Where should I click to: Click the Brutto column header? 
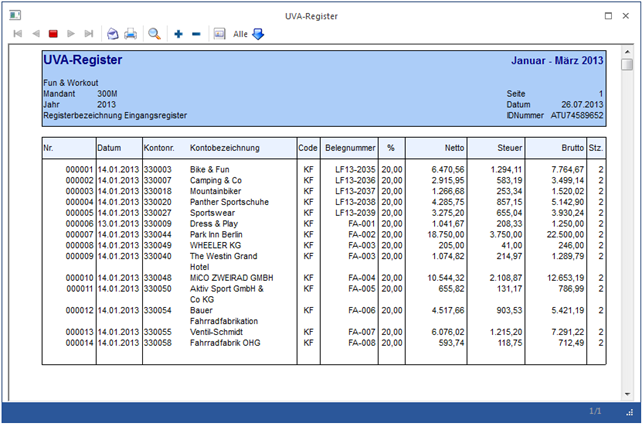(x=571, y=148)
